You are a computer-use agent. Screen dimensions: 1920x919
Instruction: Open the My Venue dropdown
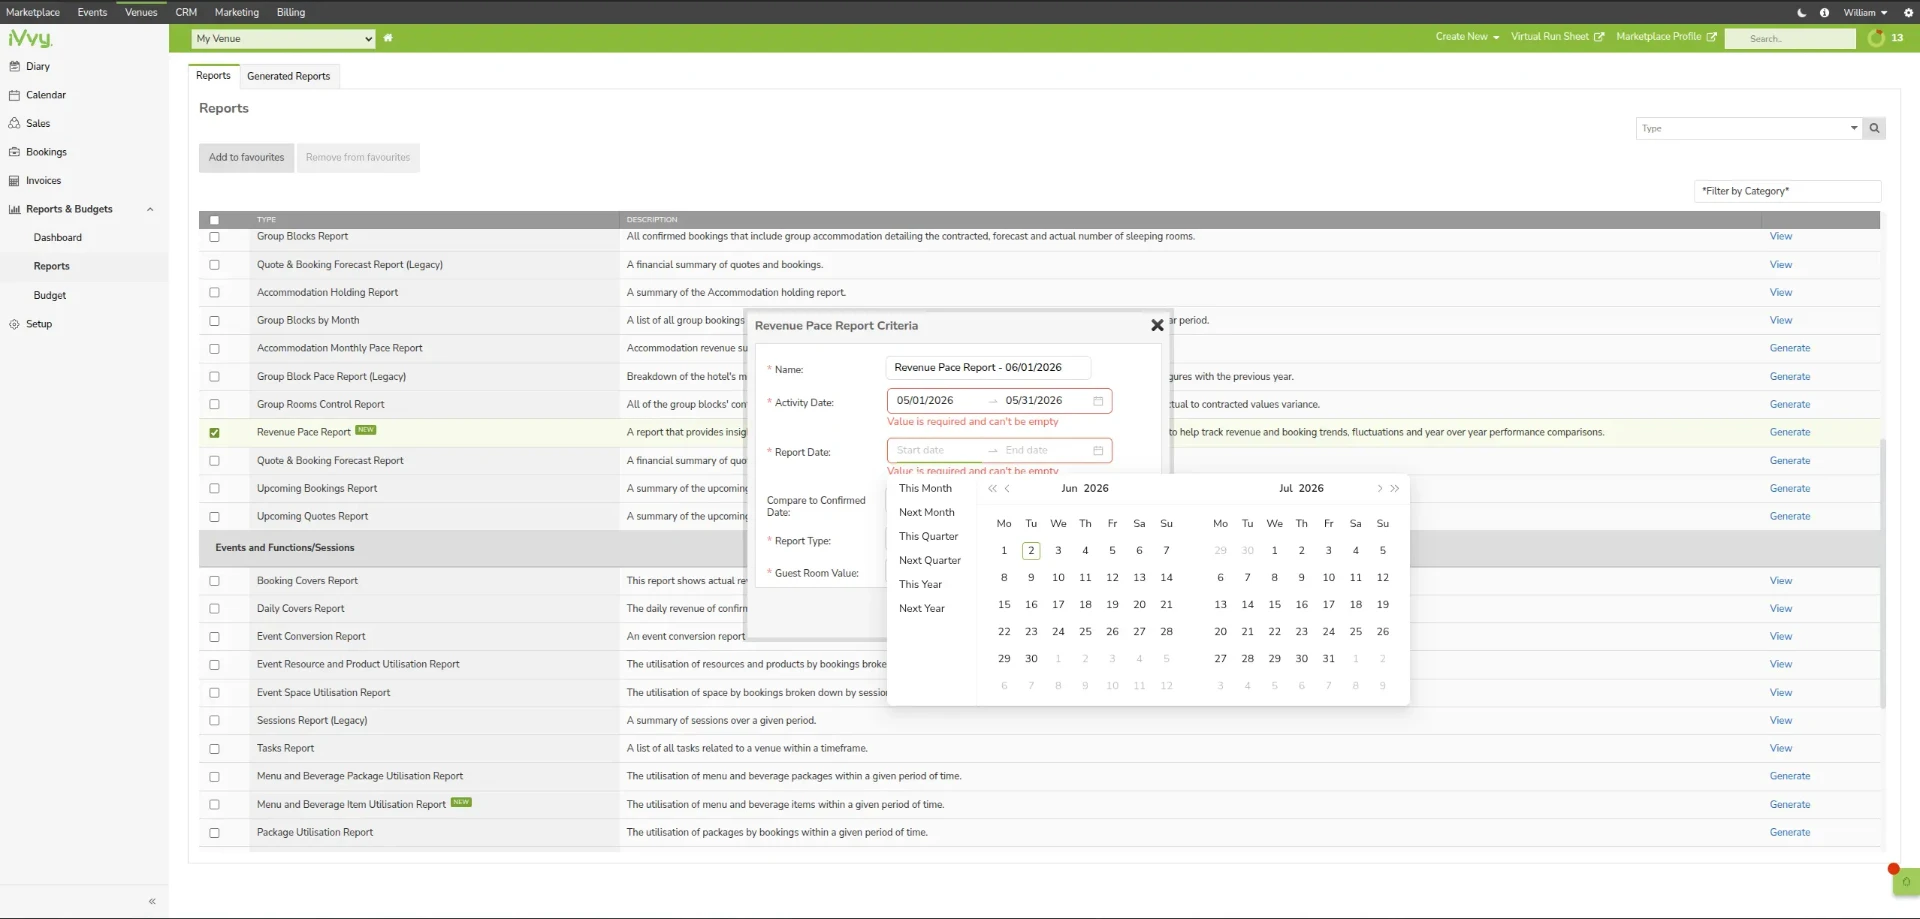[284, 39]
